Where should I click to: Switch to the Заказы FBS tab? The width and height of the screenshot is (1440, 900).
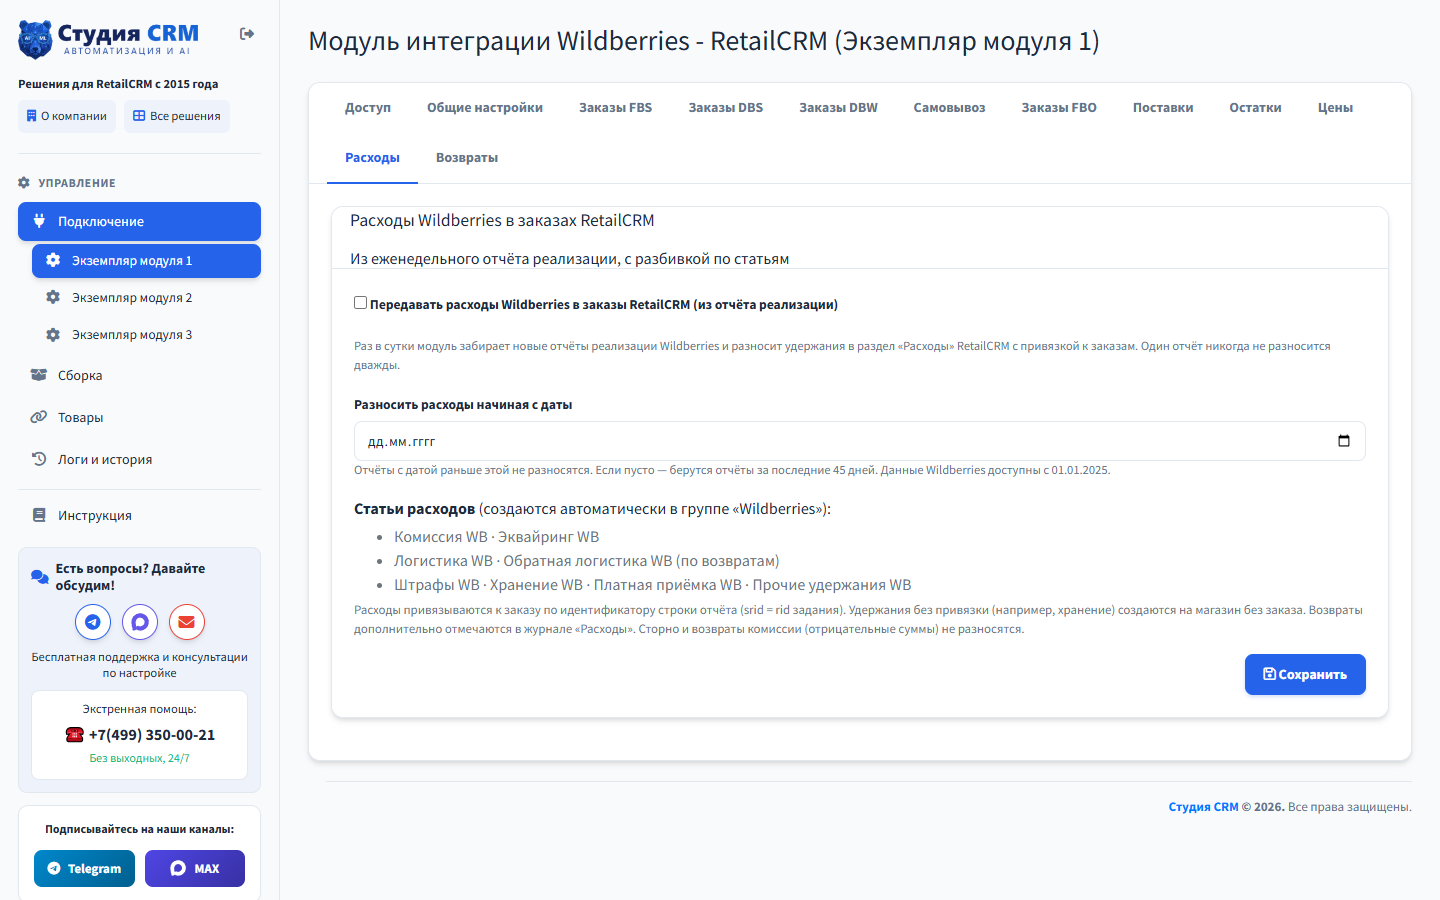point(616,108)
